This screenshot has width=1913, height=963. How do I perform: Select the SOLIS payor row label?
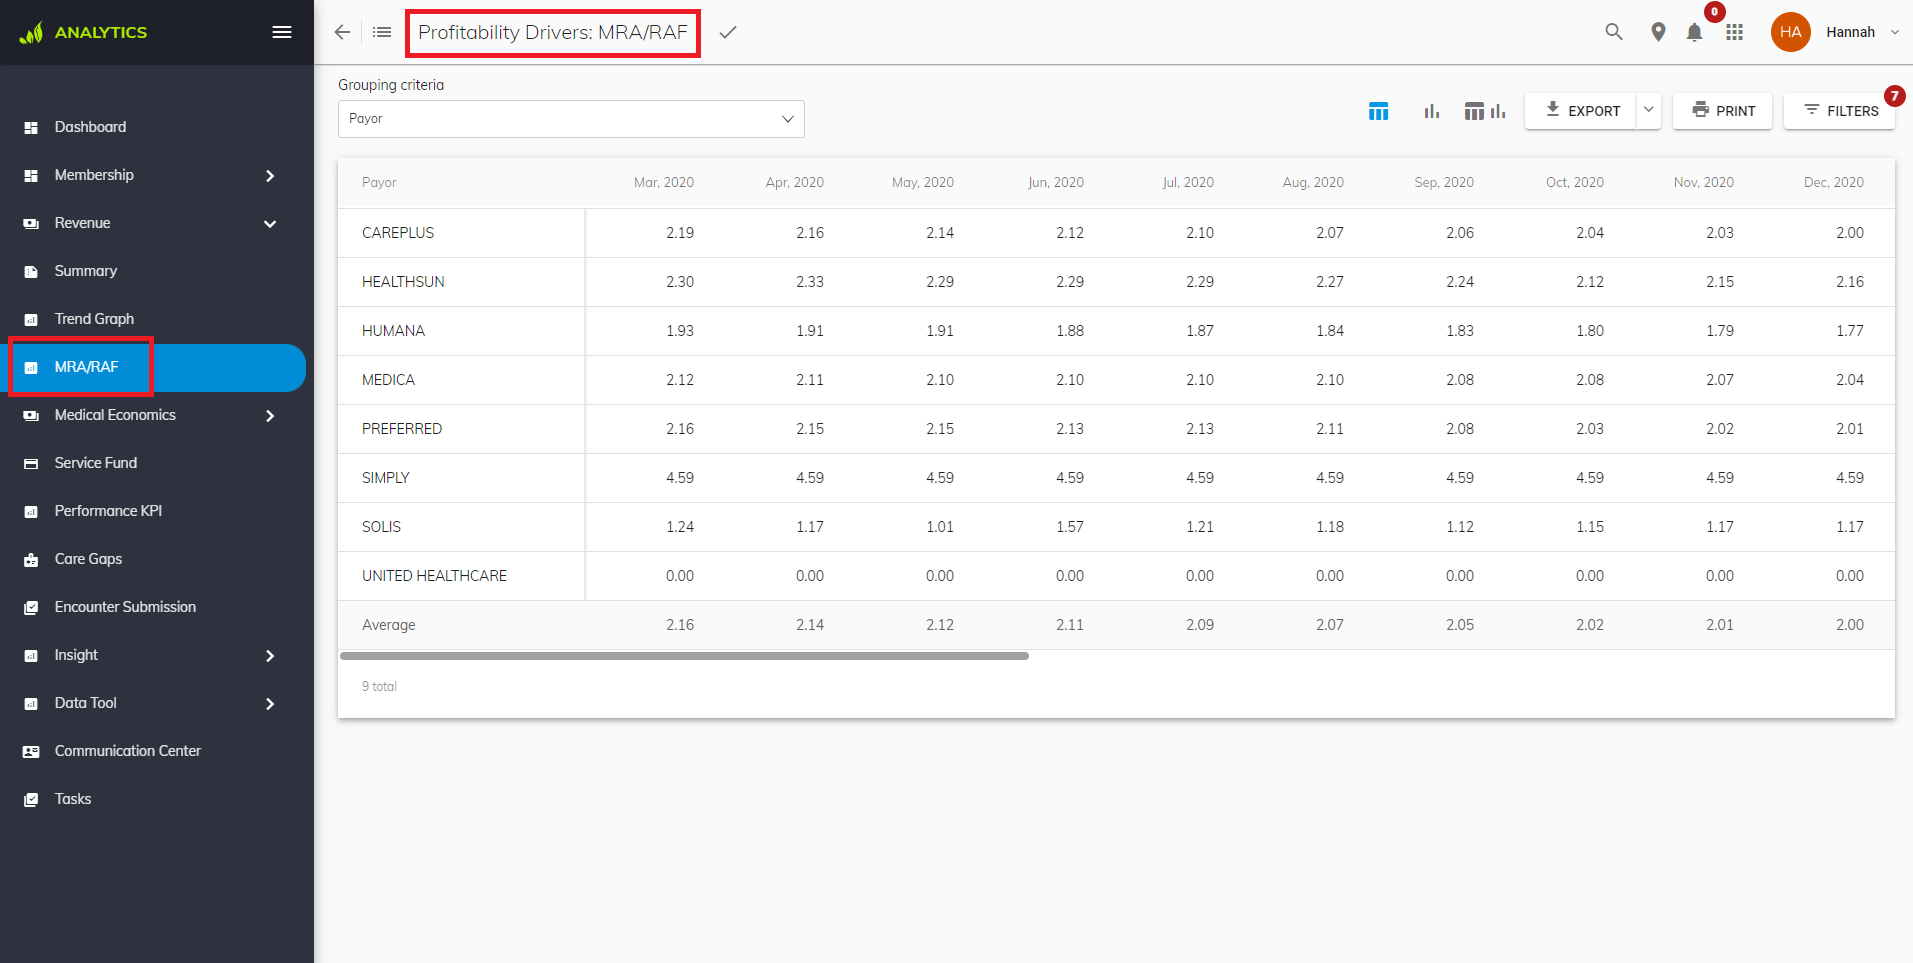381,527
